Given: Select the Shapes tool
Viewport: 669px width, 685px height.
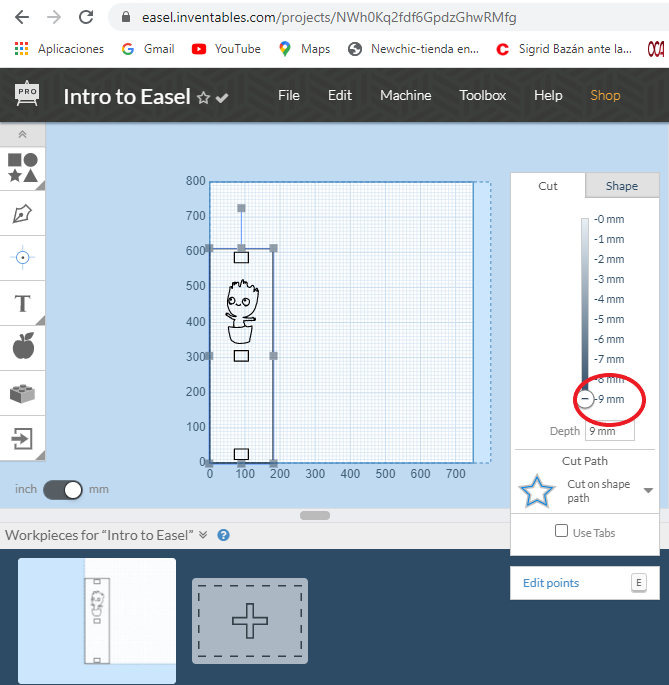Looking at the screenshot, I should tap(22, 168).
